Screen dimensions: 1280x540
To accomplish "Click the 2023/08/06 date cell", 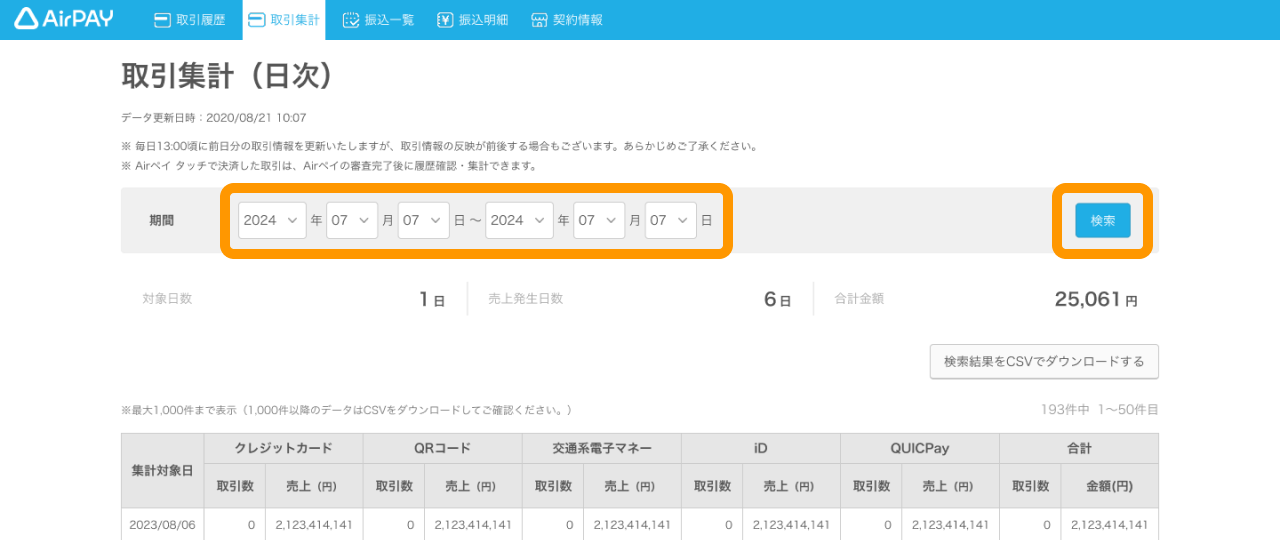I will pos(162,524).
